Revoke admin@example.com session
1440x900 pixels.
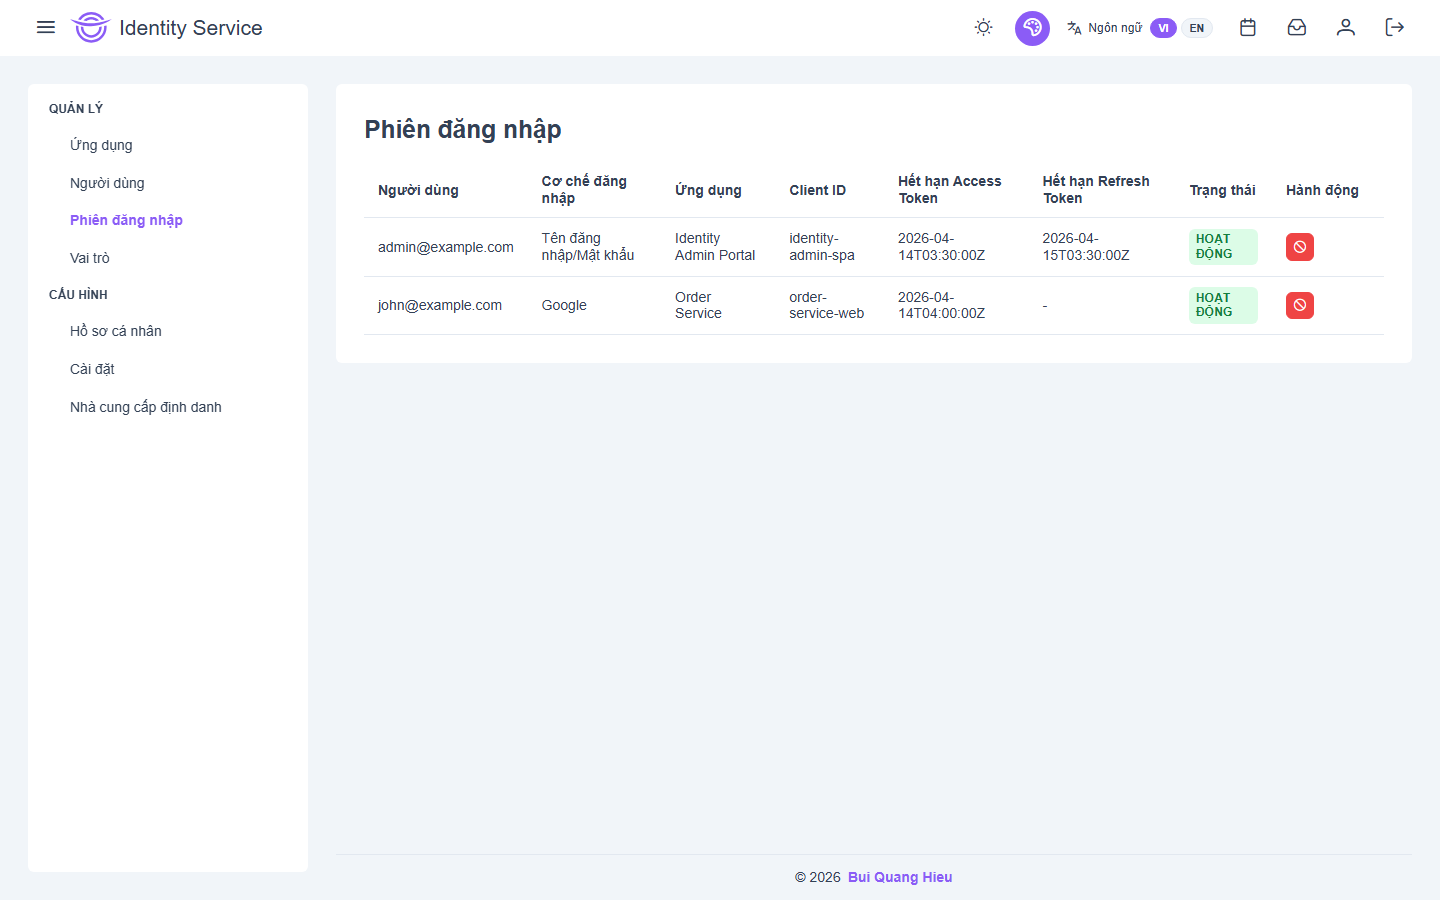pyautogui.click(x=1299, y=247)
